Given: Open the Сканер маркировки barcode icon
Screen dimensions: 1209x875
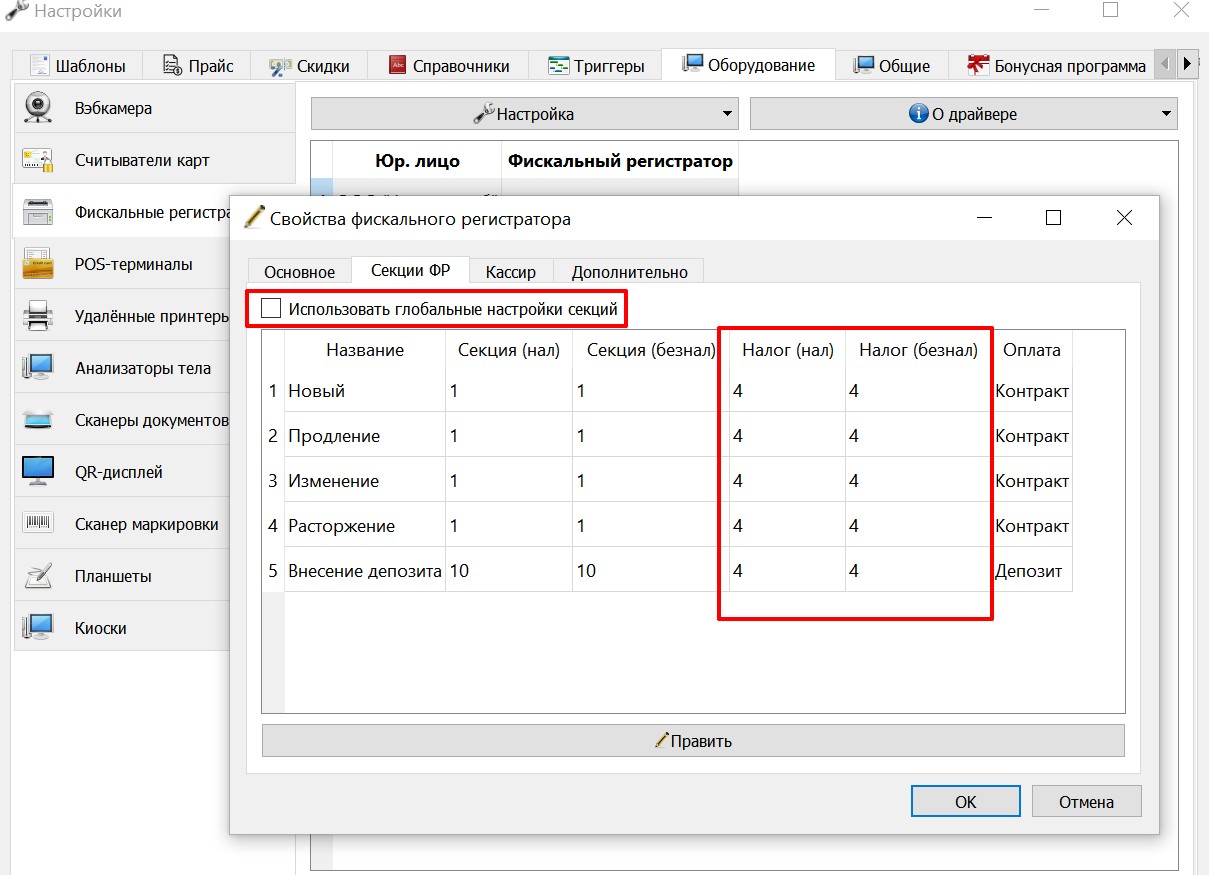Looking at the screenshot, I should pos(38,524).
